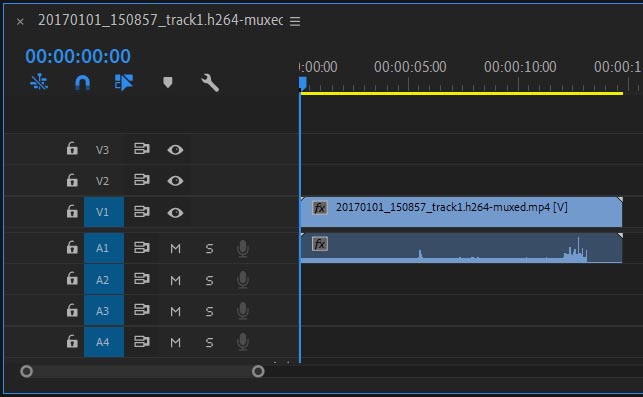Toggle A4 track targeting
Screen dimensions: 643x397
pyautogui.click(x=104, y=342)
